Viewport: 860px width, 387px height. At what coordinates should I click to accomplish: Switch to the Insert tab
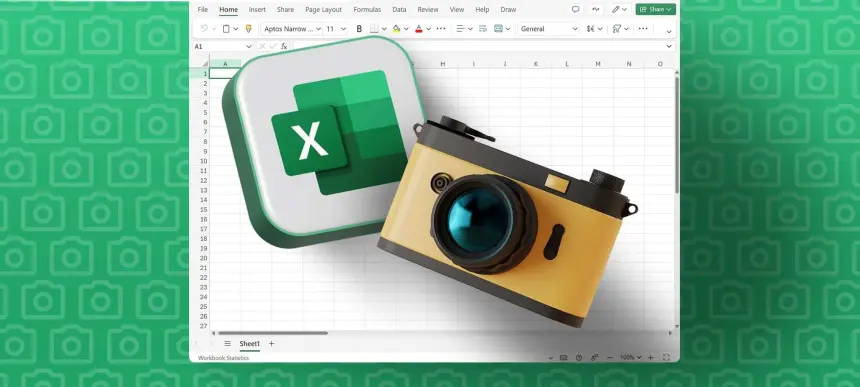click(x=257, y=9)
